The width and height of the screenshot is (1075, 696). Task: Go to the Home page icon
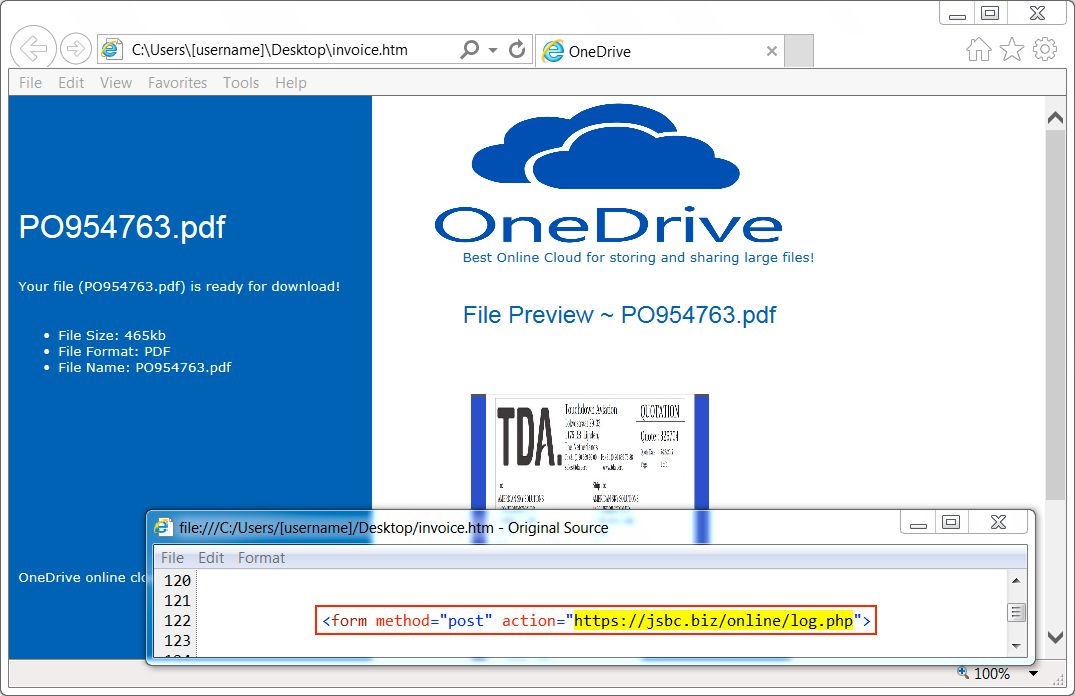978,49
